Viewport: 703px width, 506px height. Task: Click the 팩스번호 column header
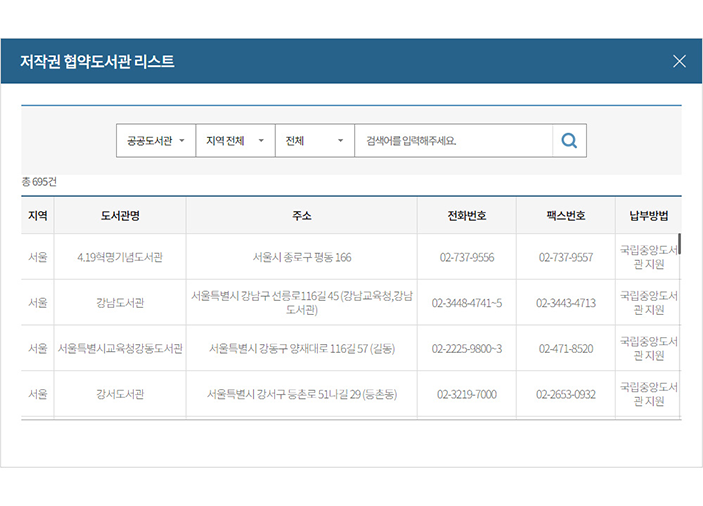(566, 216)
